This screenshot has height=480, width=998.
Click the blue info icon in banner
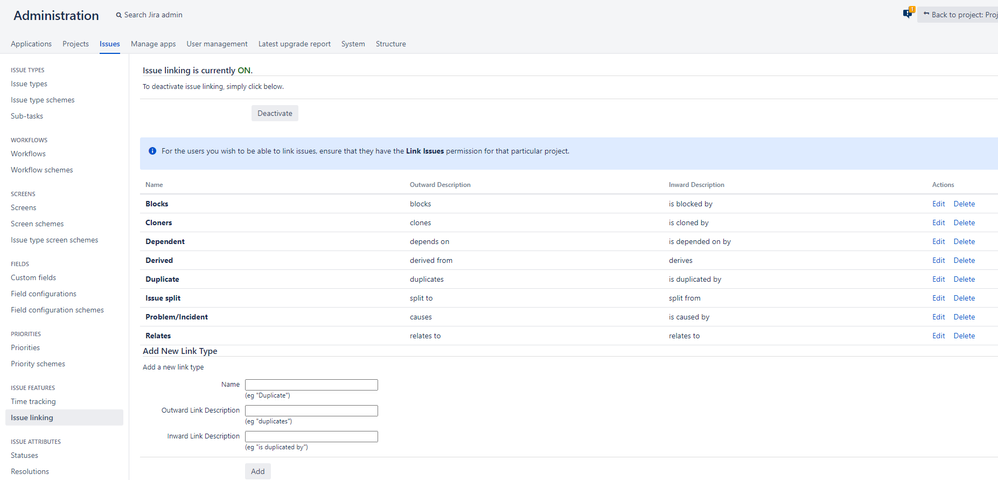152,152
